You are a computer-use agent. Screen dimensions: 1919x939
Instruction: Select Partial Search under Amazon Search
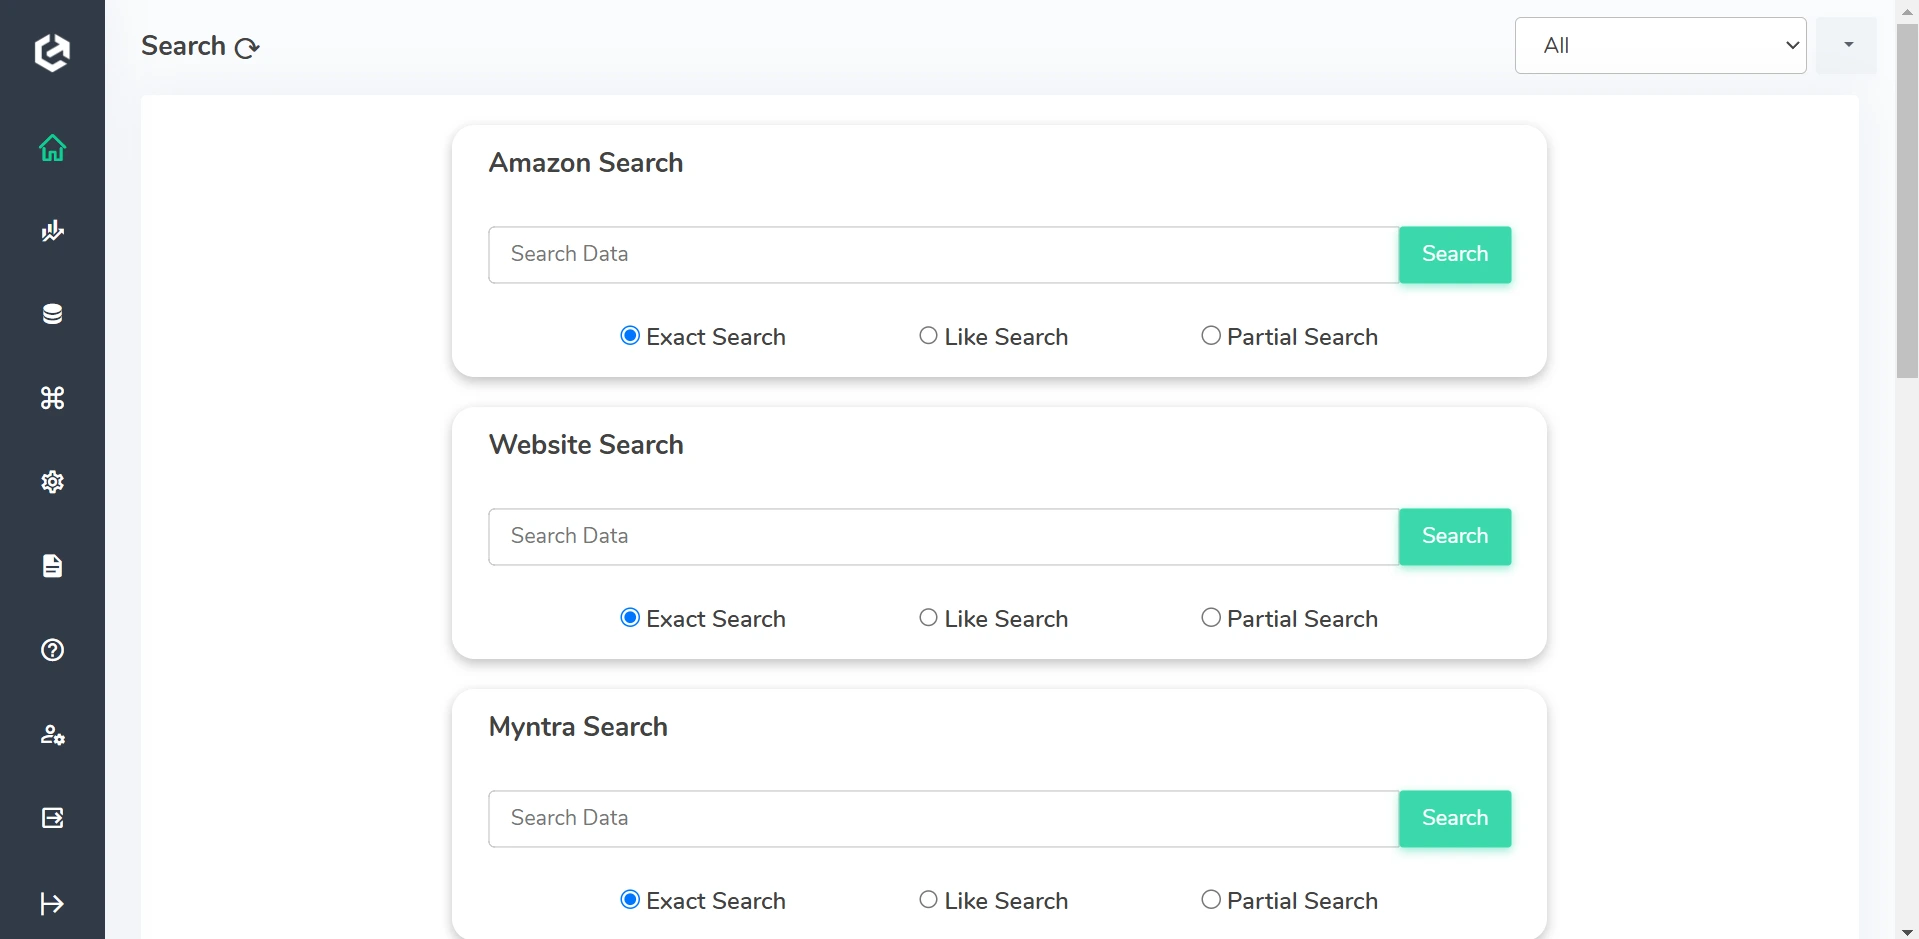coord(1211,336)
